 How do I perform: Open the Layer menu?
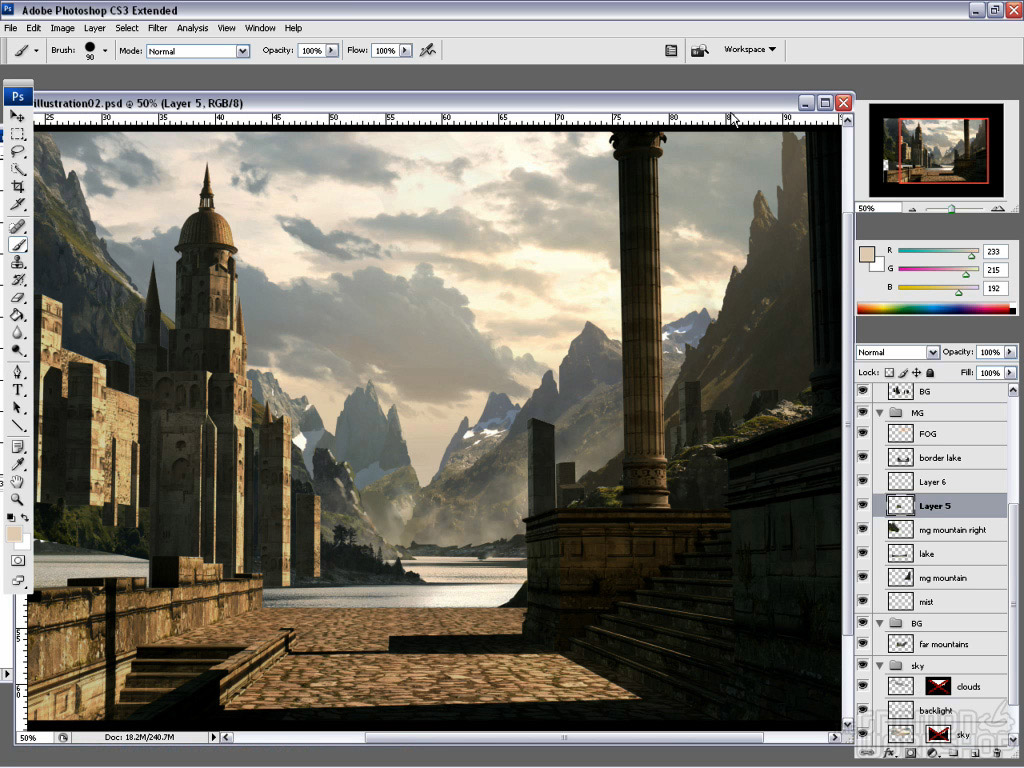[94, 28]
